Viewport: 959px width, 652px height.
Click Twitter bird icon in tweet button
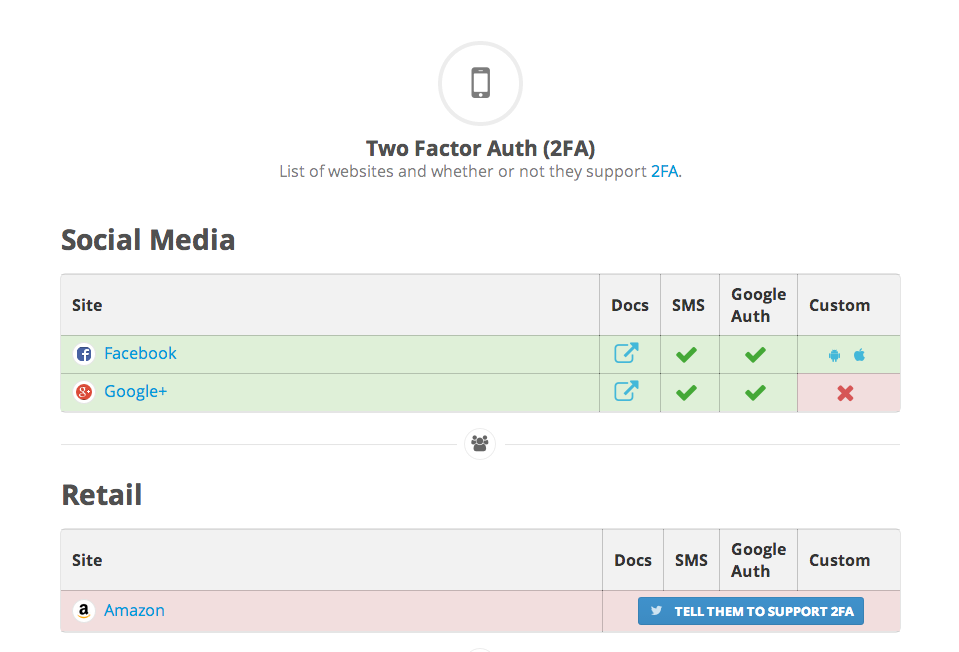656,610
